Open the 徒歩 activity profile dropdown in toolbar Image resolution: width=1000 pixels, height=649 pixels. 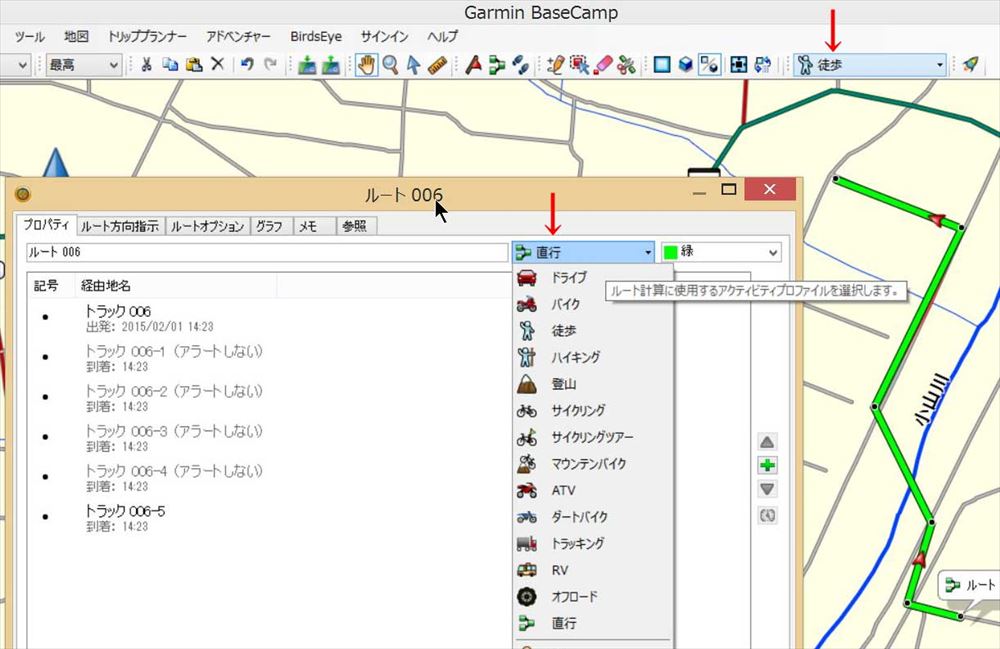click(870, 64)
